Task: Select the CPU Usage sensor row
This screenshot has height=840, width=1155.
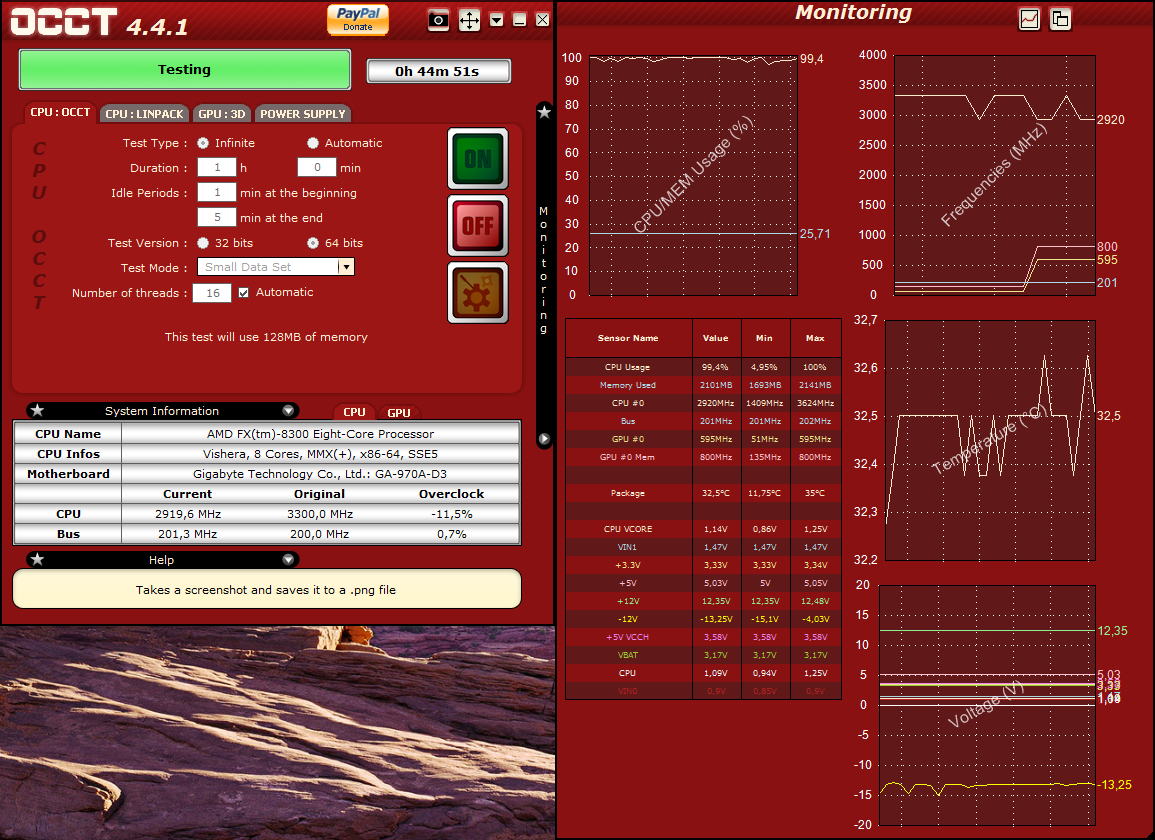Action: [703, 367]
